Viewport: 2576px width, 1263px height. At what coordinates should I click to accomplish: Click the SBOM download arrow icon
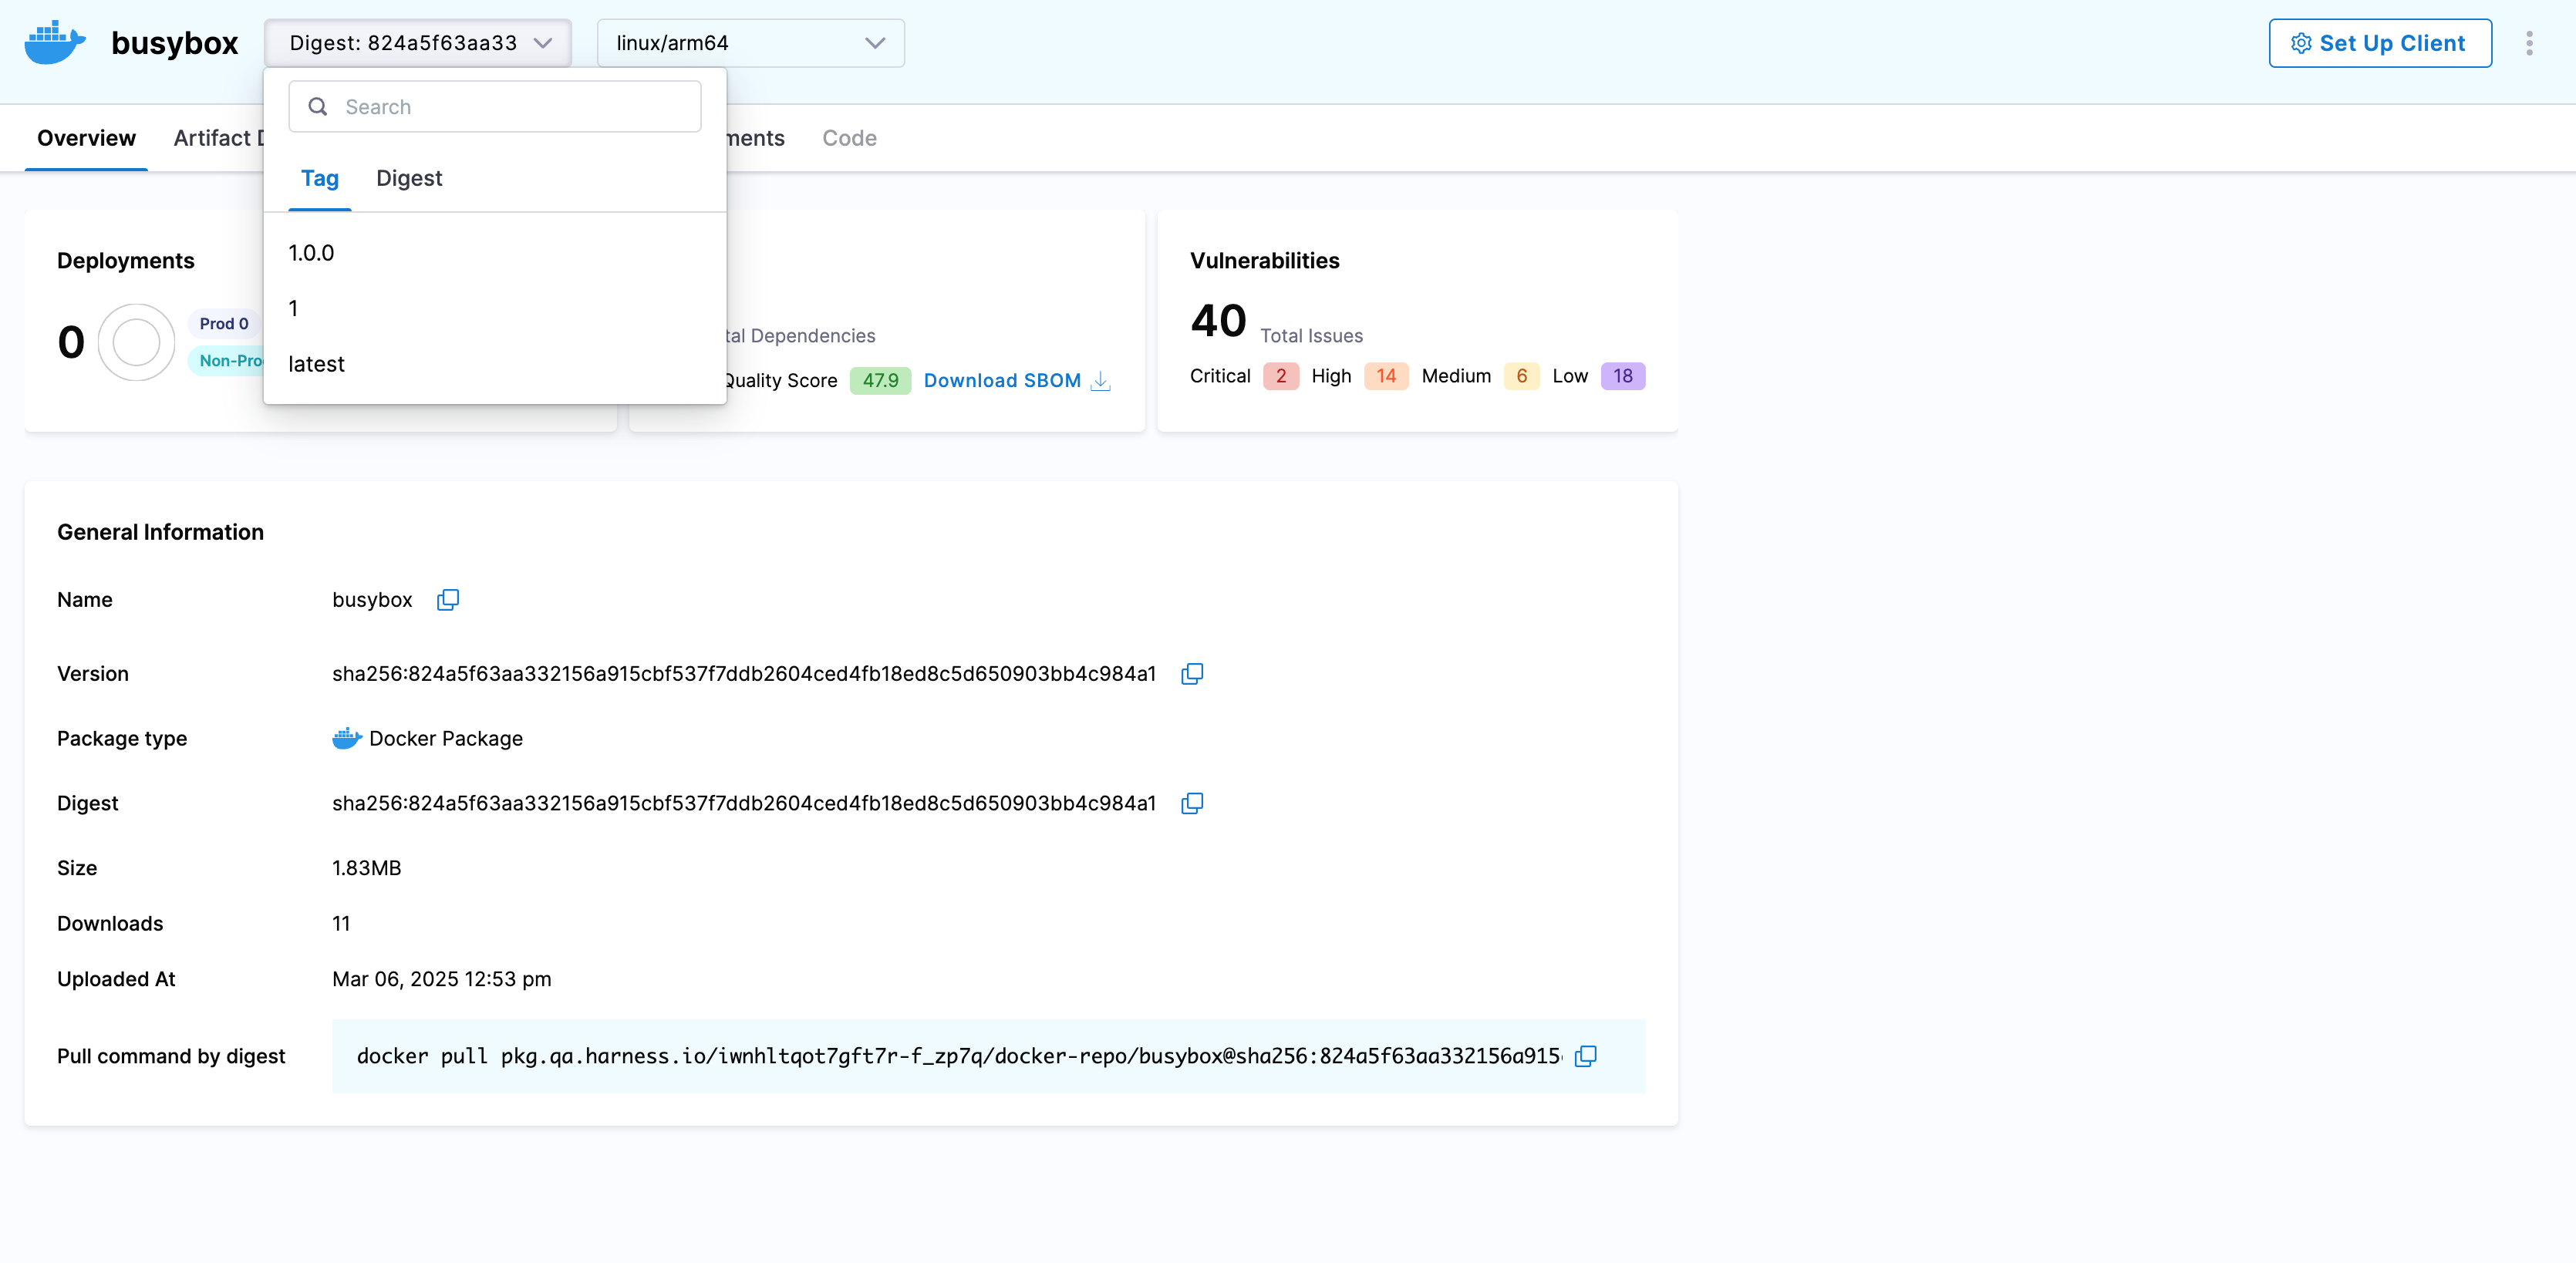click(1100, 381)
